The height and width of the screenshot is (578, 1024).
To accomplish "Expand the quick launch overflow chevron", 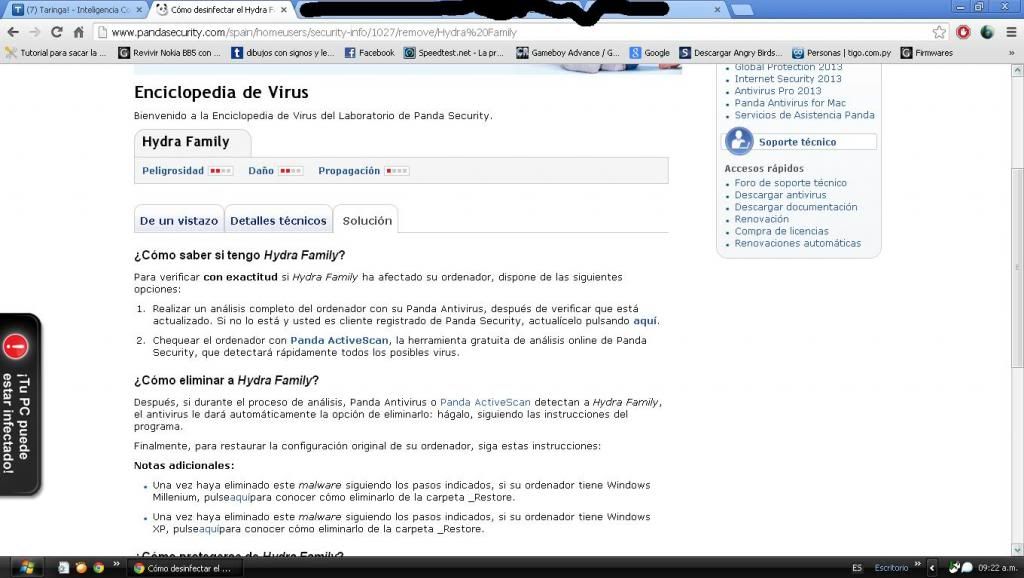I will tap(116, 564).
